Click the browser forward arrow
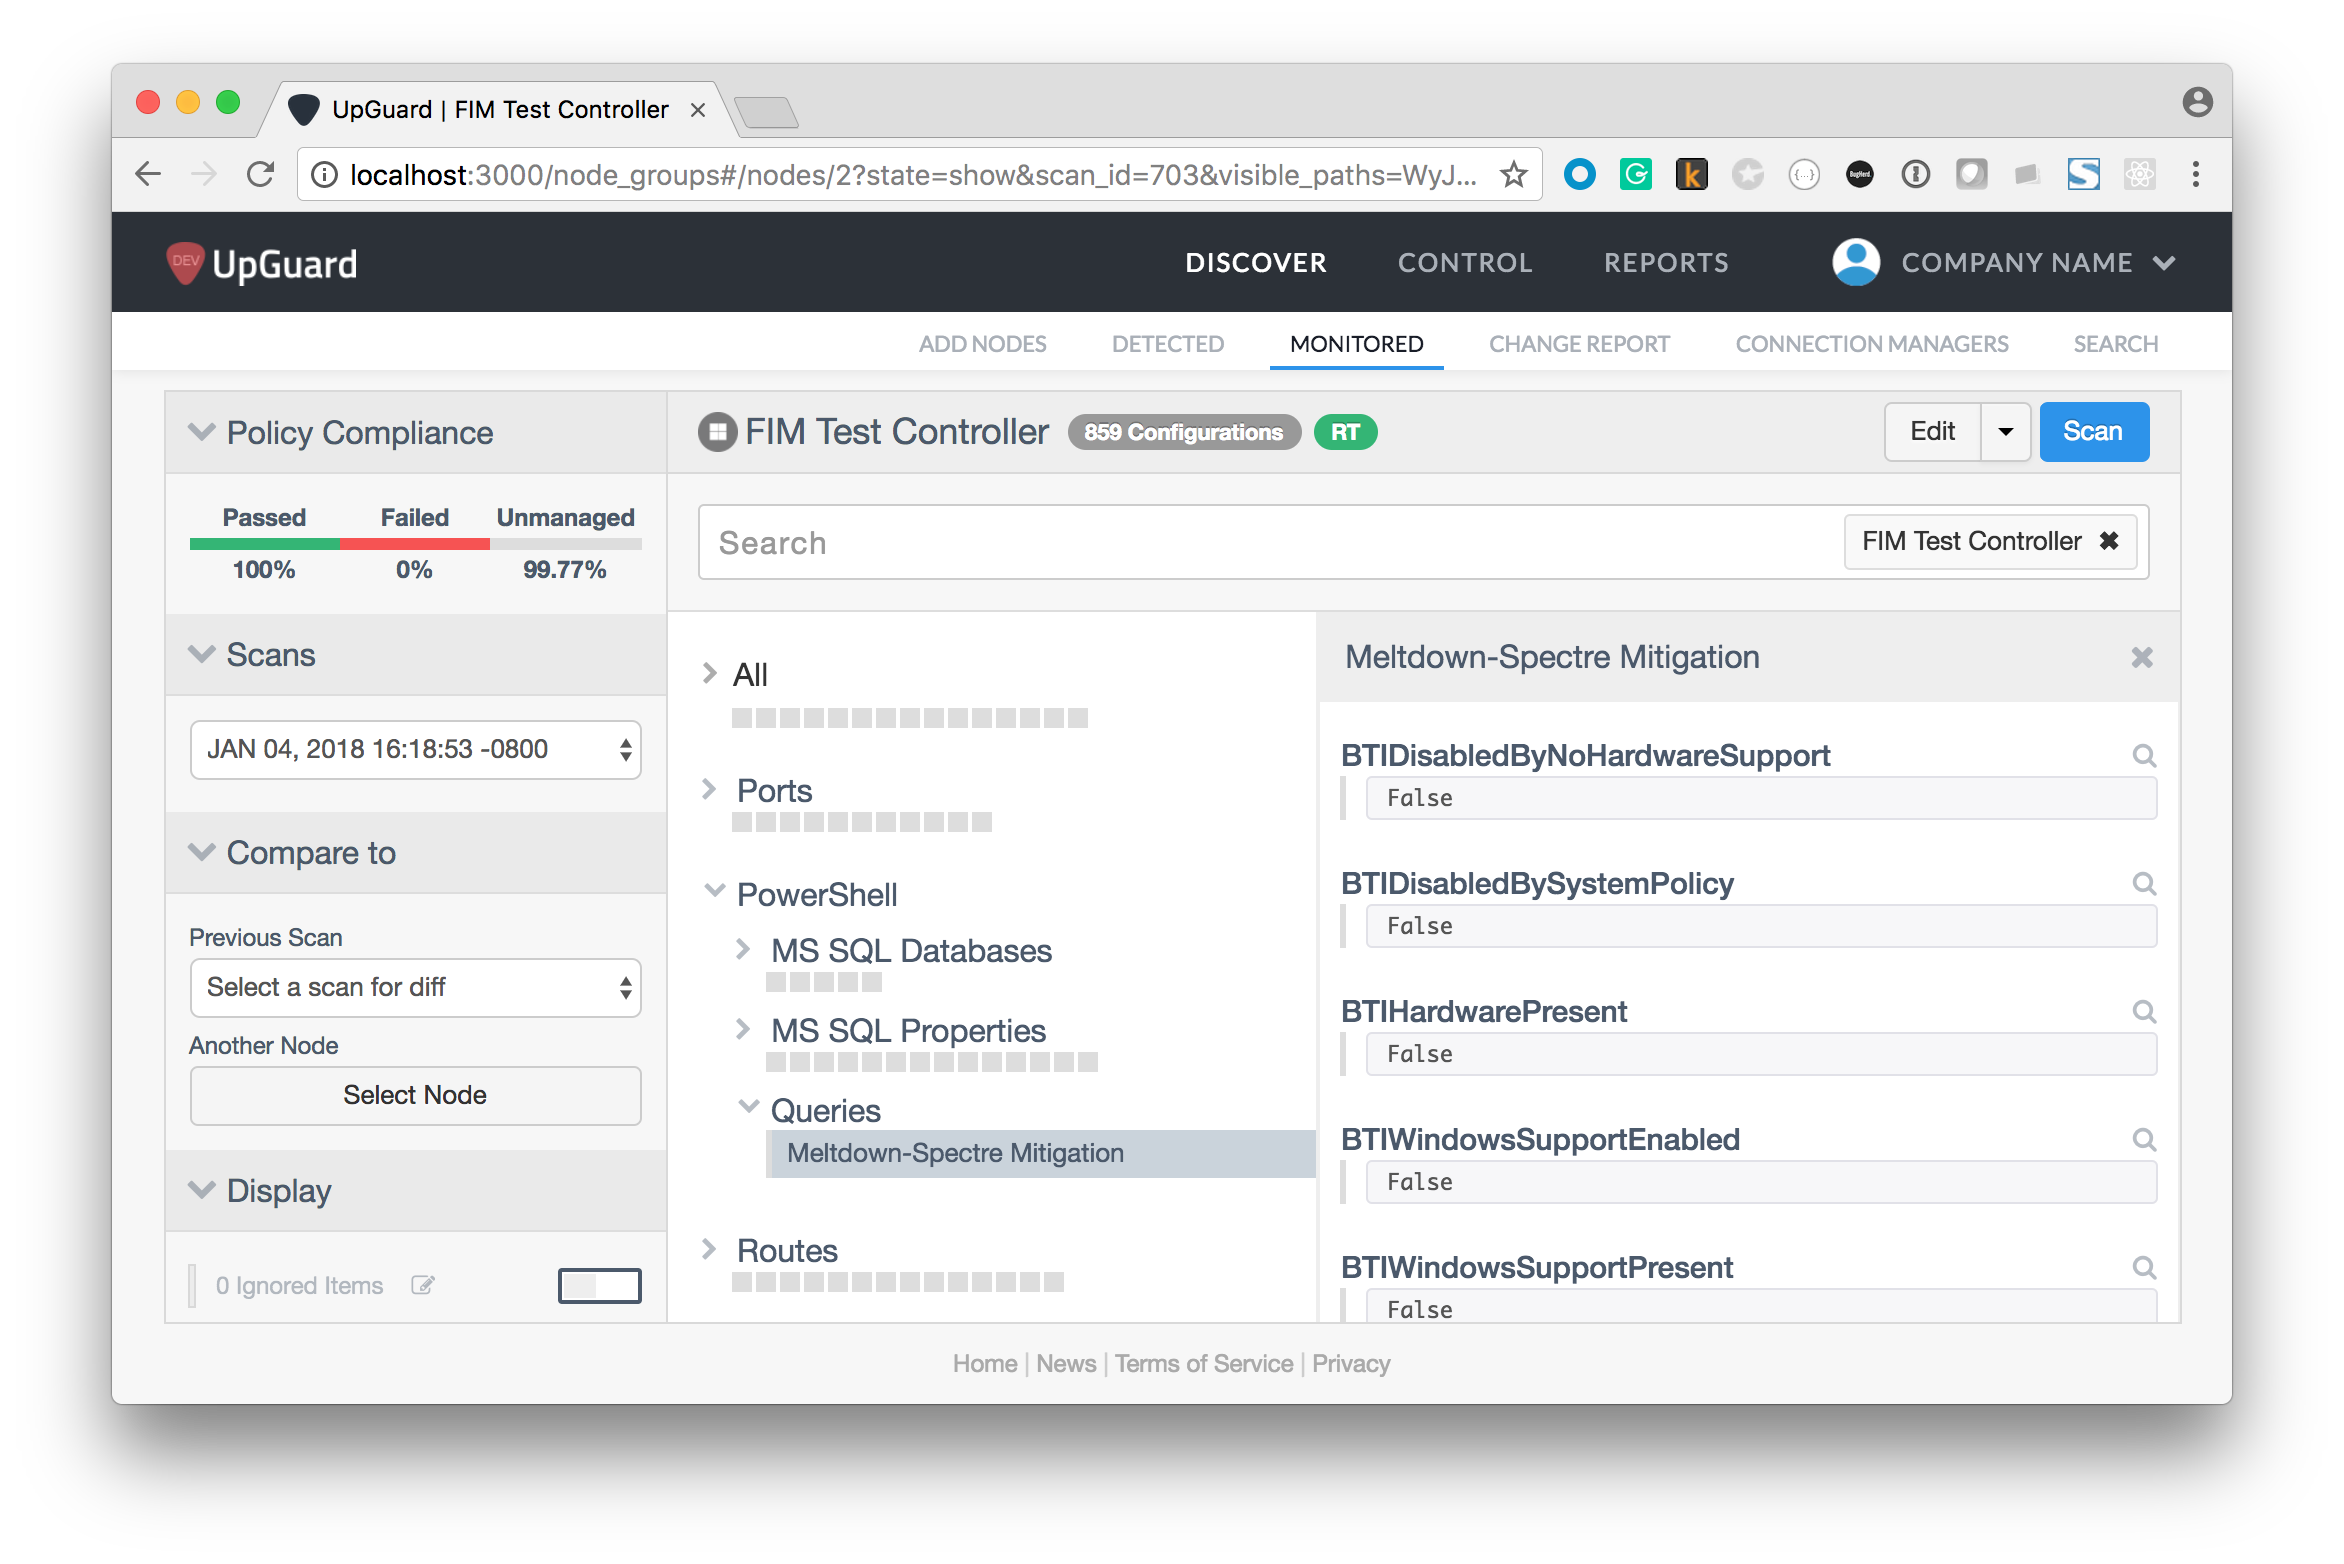The width and height of the screenshot is (2344, 1564). (204, 174)
